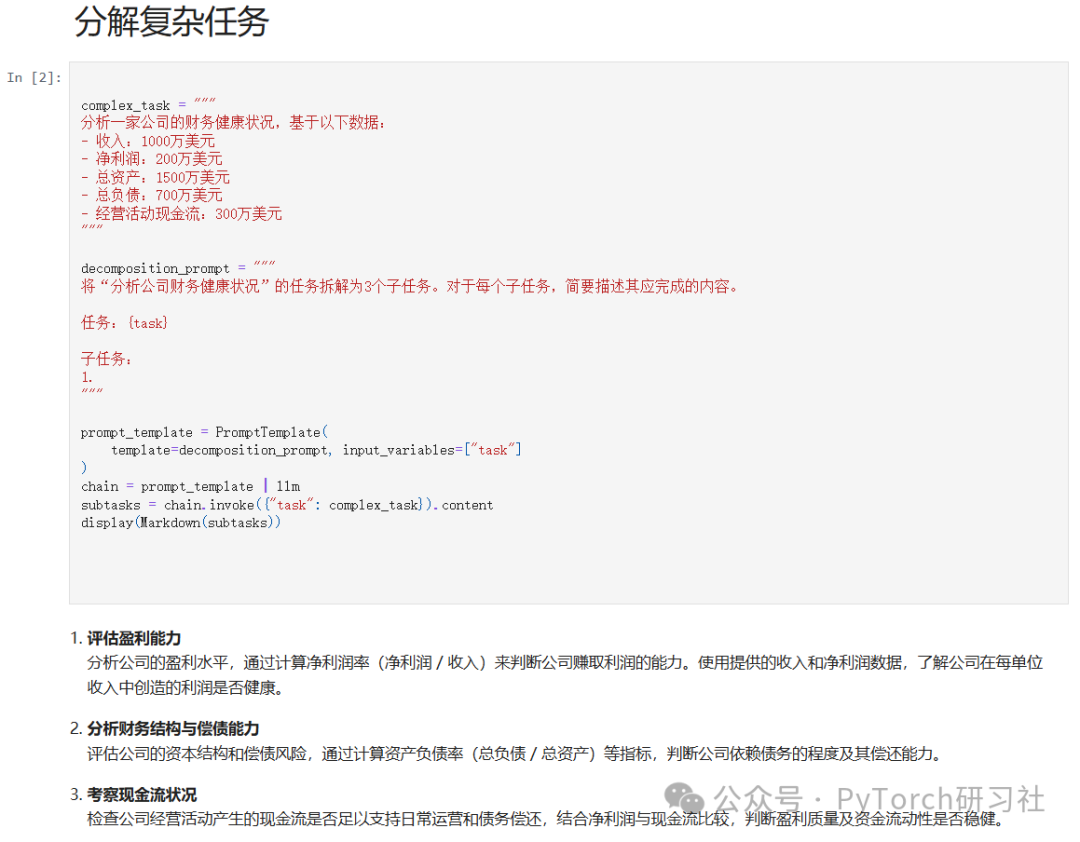Click the line 总资产：1500万美元
Viewport: 1080px width, 842px height.
pos(155,178)
